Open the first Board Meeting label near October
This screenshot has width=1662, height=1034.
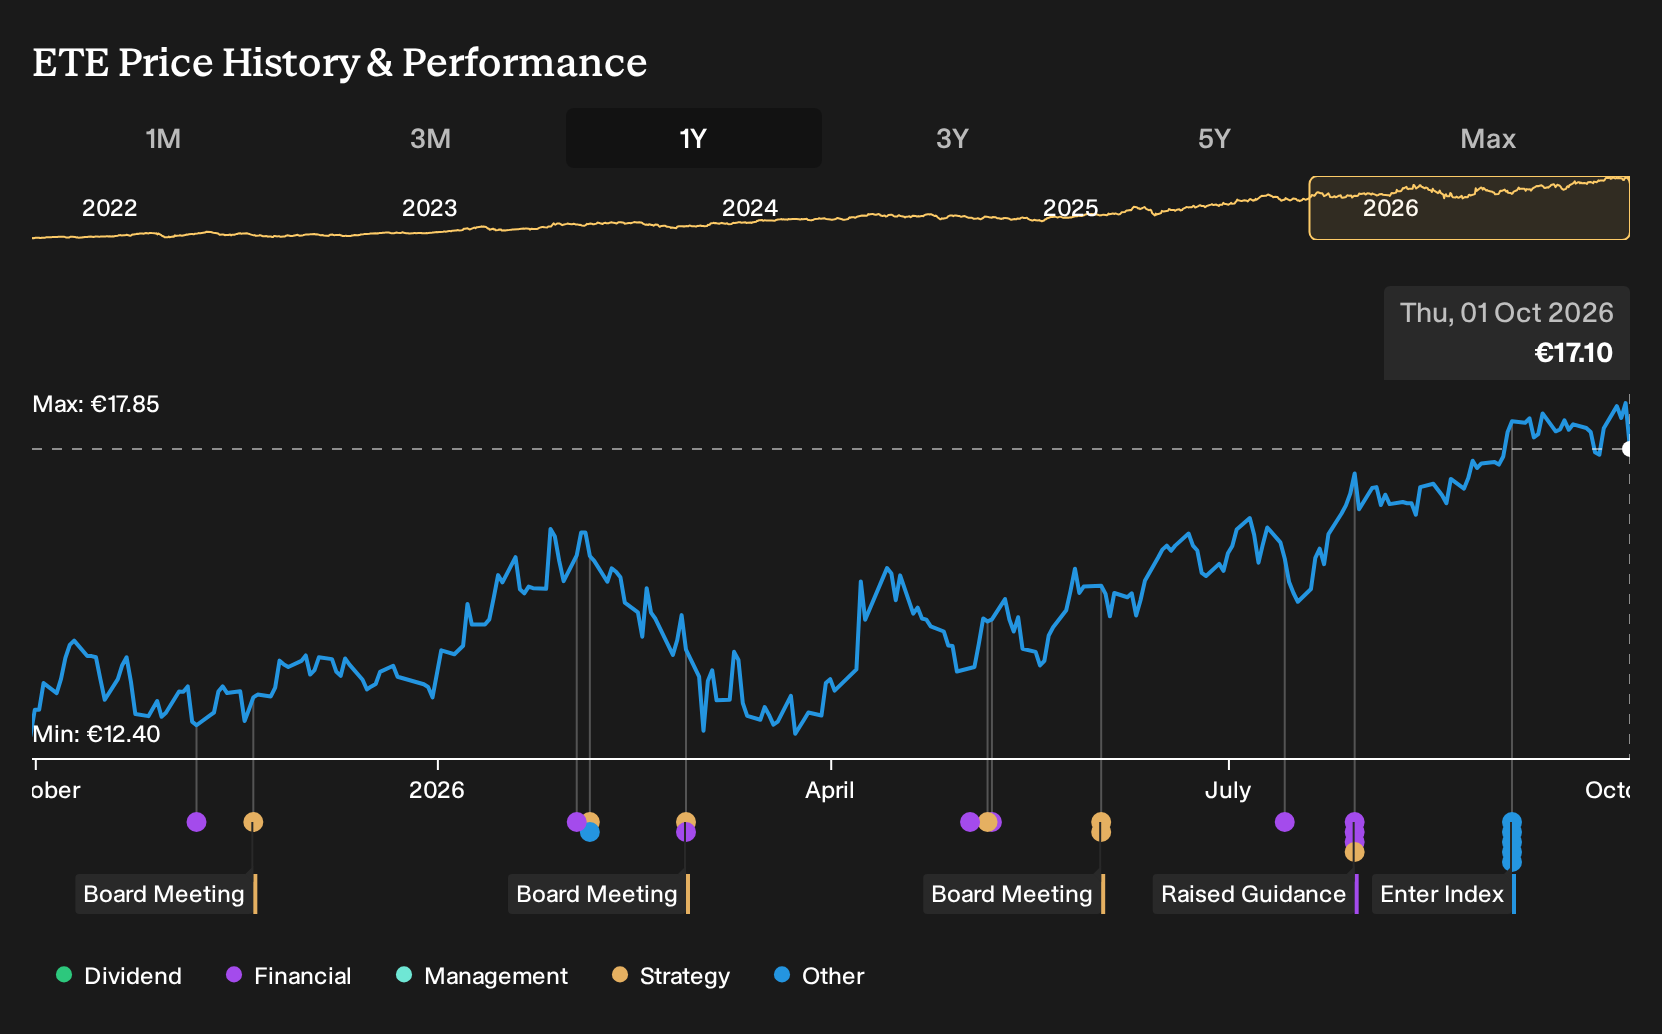166,894
